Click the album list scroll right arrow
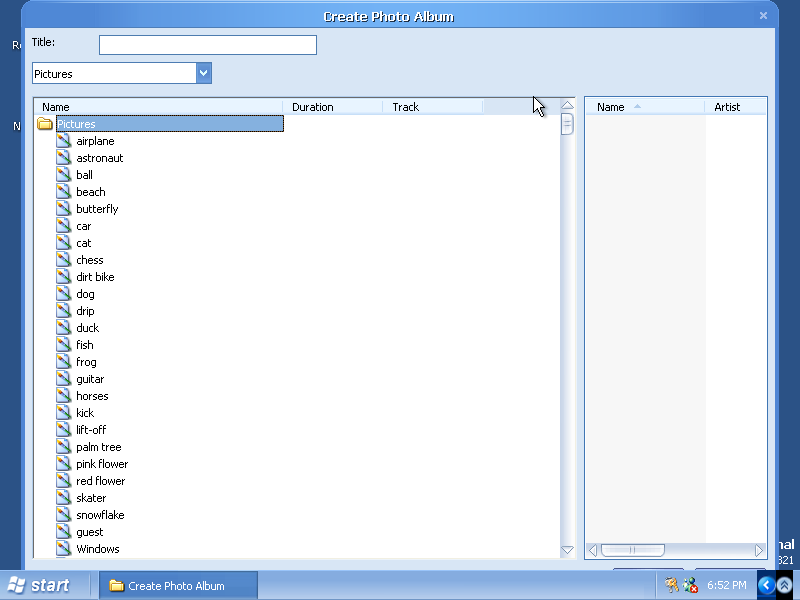800x600 pixels. pos(759,551)
